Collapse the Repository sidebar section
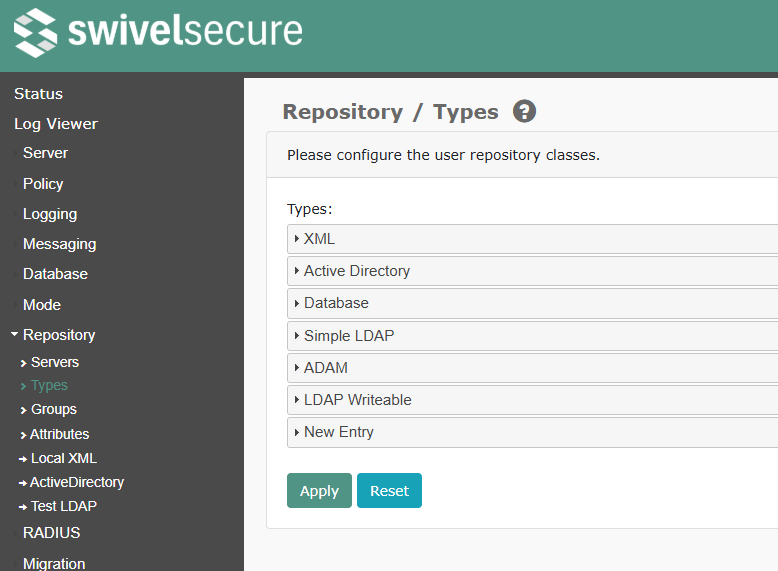The image size is (778, 571). (53, 335)
